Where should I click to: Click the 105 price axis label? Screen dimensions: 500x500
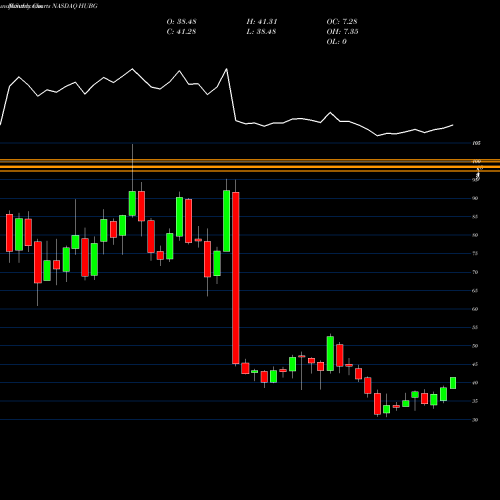click(476, 143)
